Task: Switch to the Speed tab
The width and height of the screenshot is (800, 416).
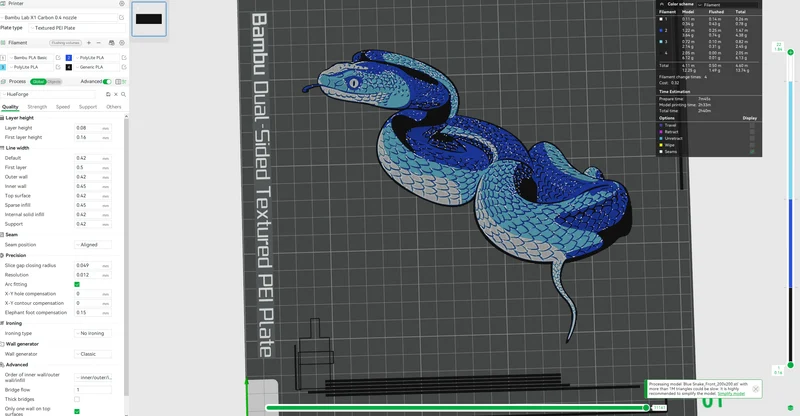Action: (x=63, y=107)
